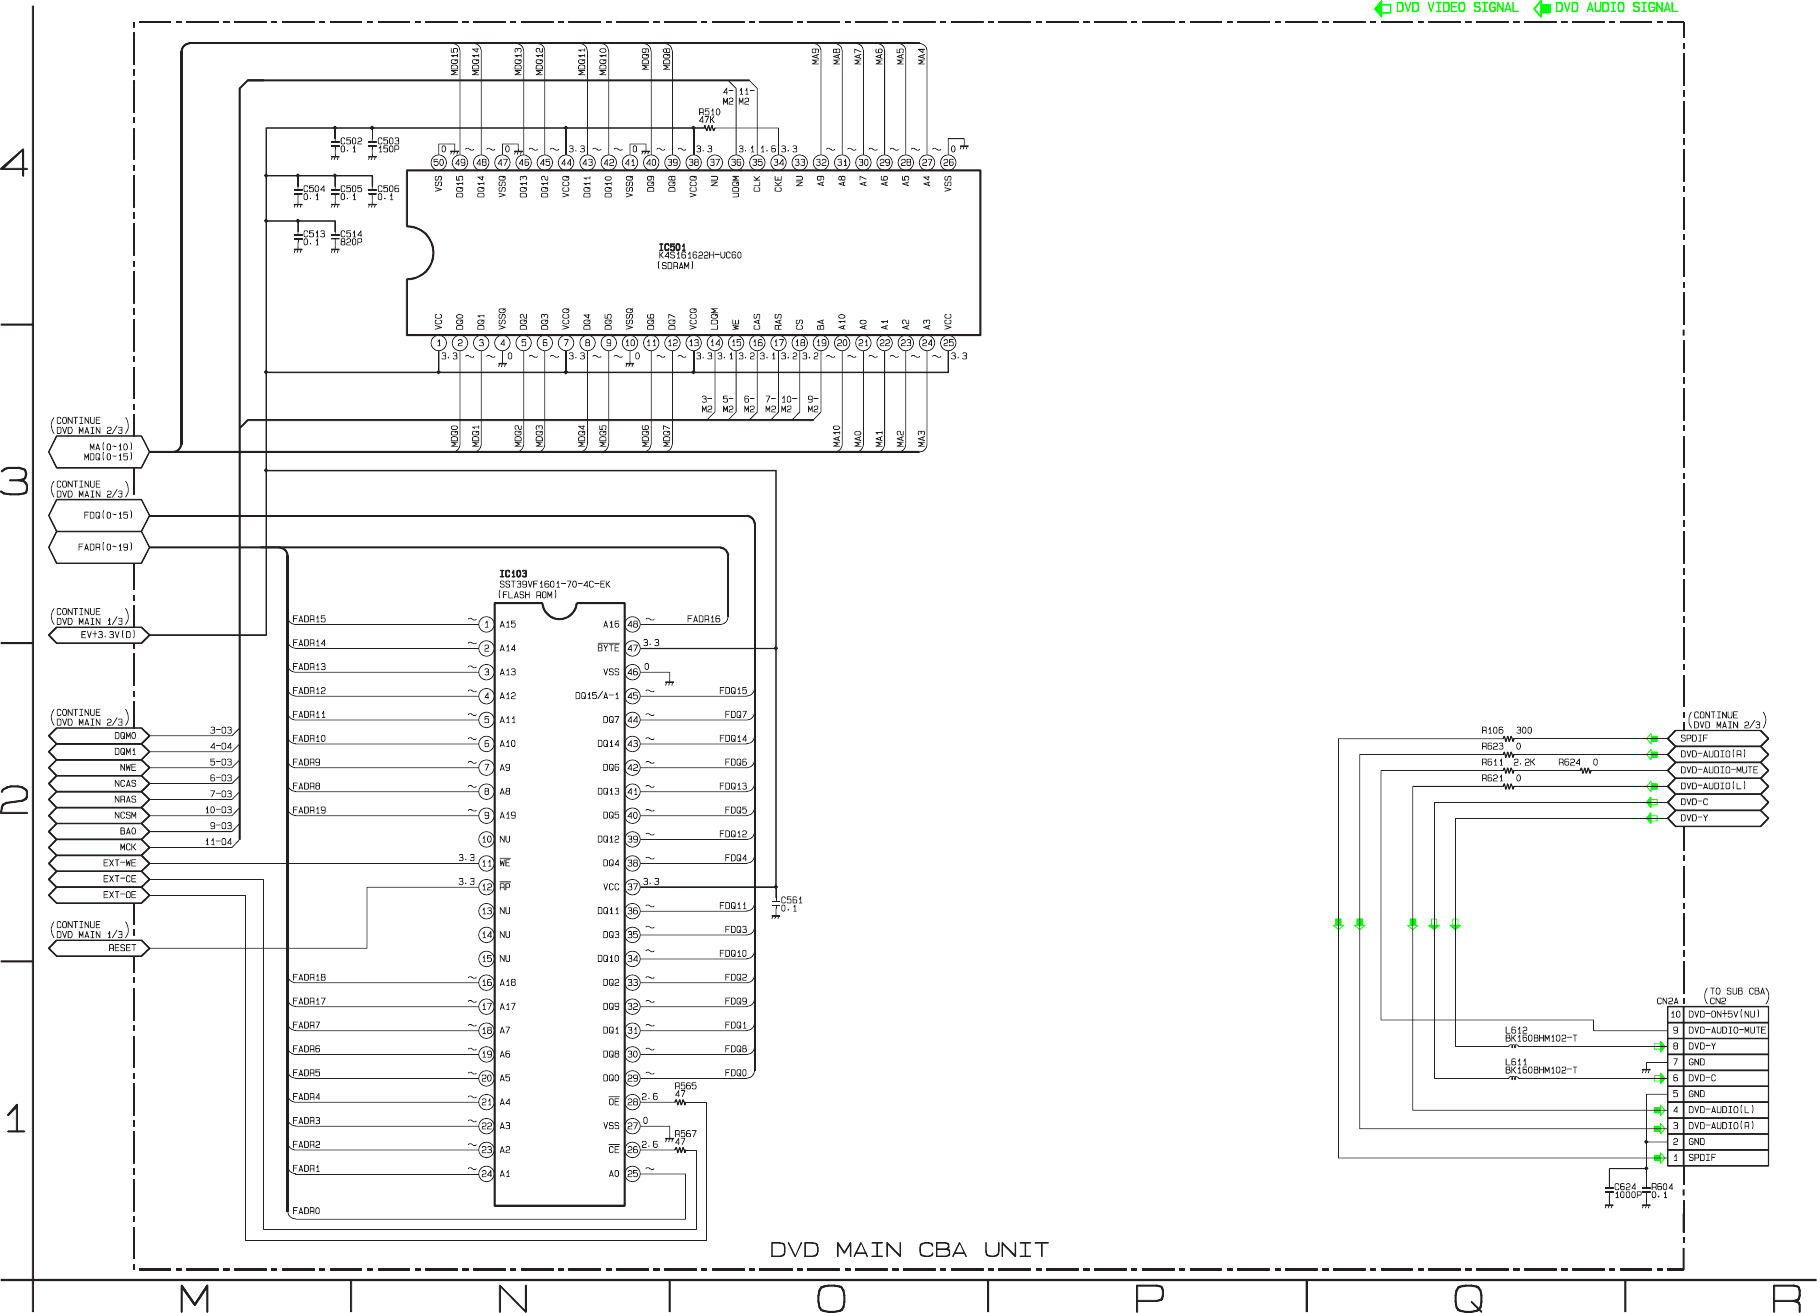Select capacitor C624 1000P label
The height and width of the screenshot is (1313, 1817).
[1627, 1191]
